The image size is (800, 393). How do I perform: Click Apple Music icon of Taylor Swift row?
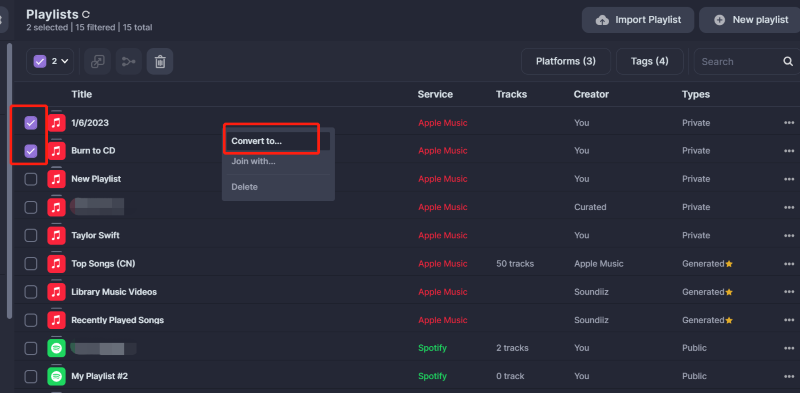click(x=57, y=235)
